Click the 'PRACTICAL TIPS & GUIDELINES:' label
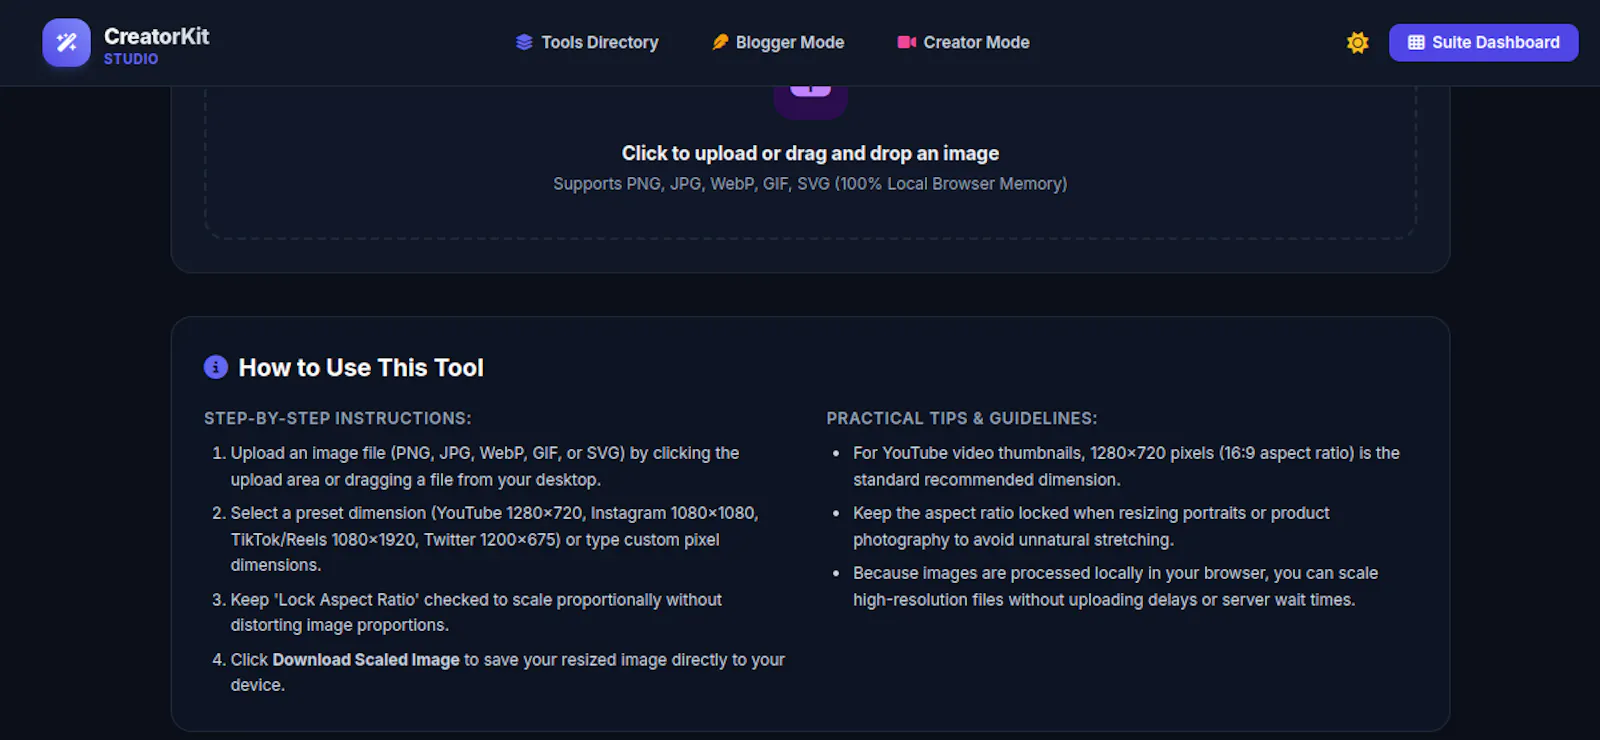This screenshot has width=1600, height=740. click(x=962, y=418)
